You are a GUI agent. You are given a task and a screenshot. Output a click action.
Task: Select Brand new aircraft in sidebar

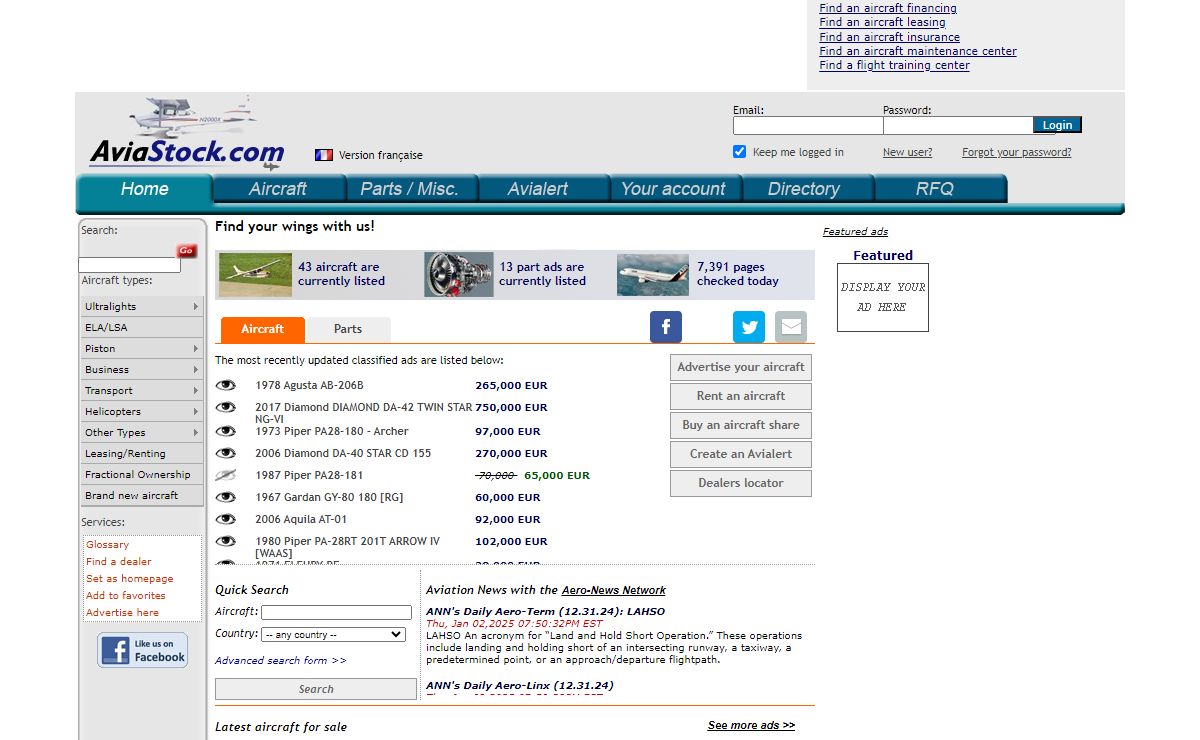(x=142, y=496)
